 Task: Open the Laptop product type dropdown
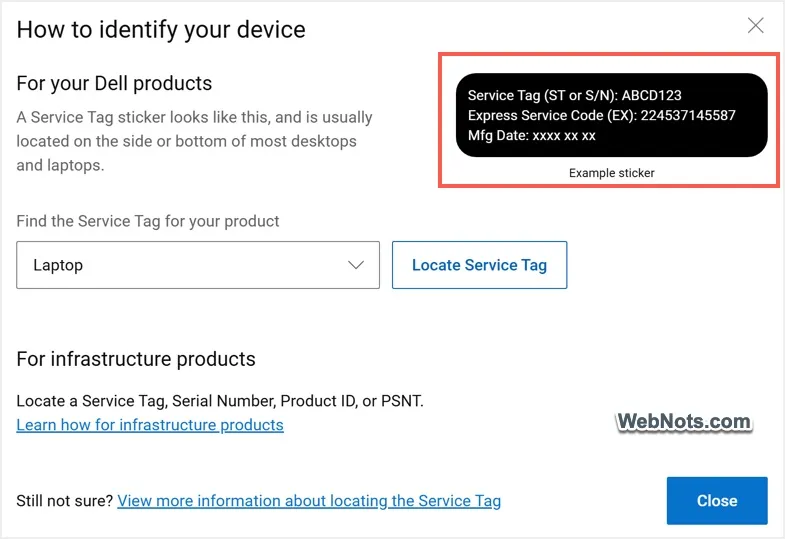(198, 265)
